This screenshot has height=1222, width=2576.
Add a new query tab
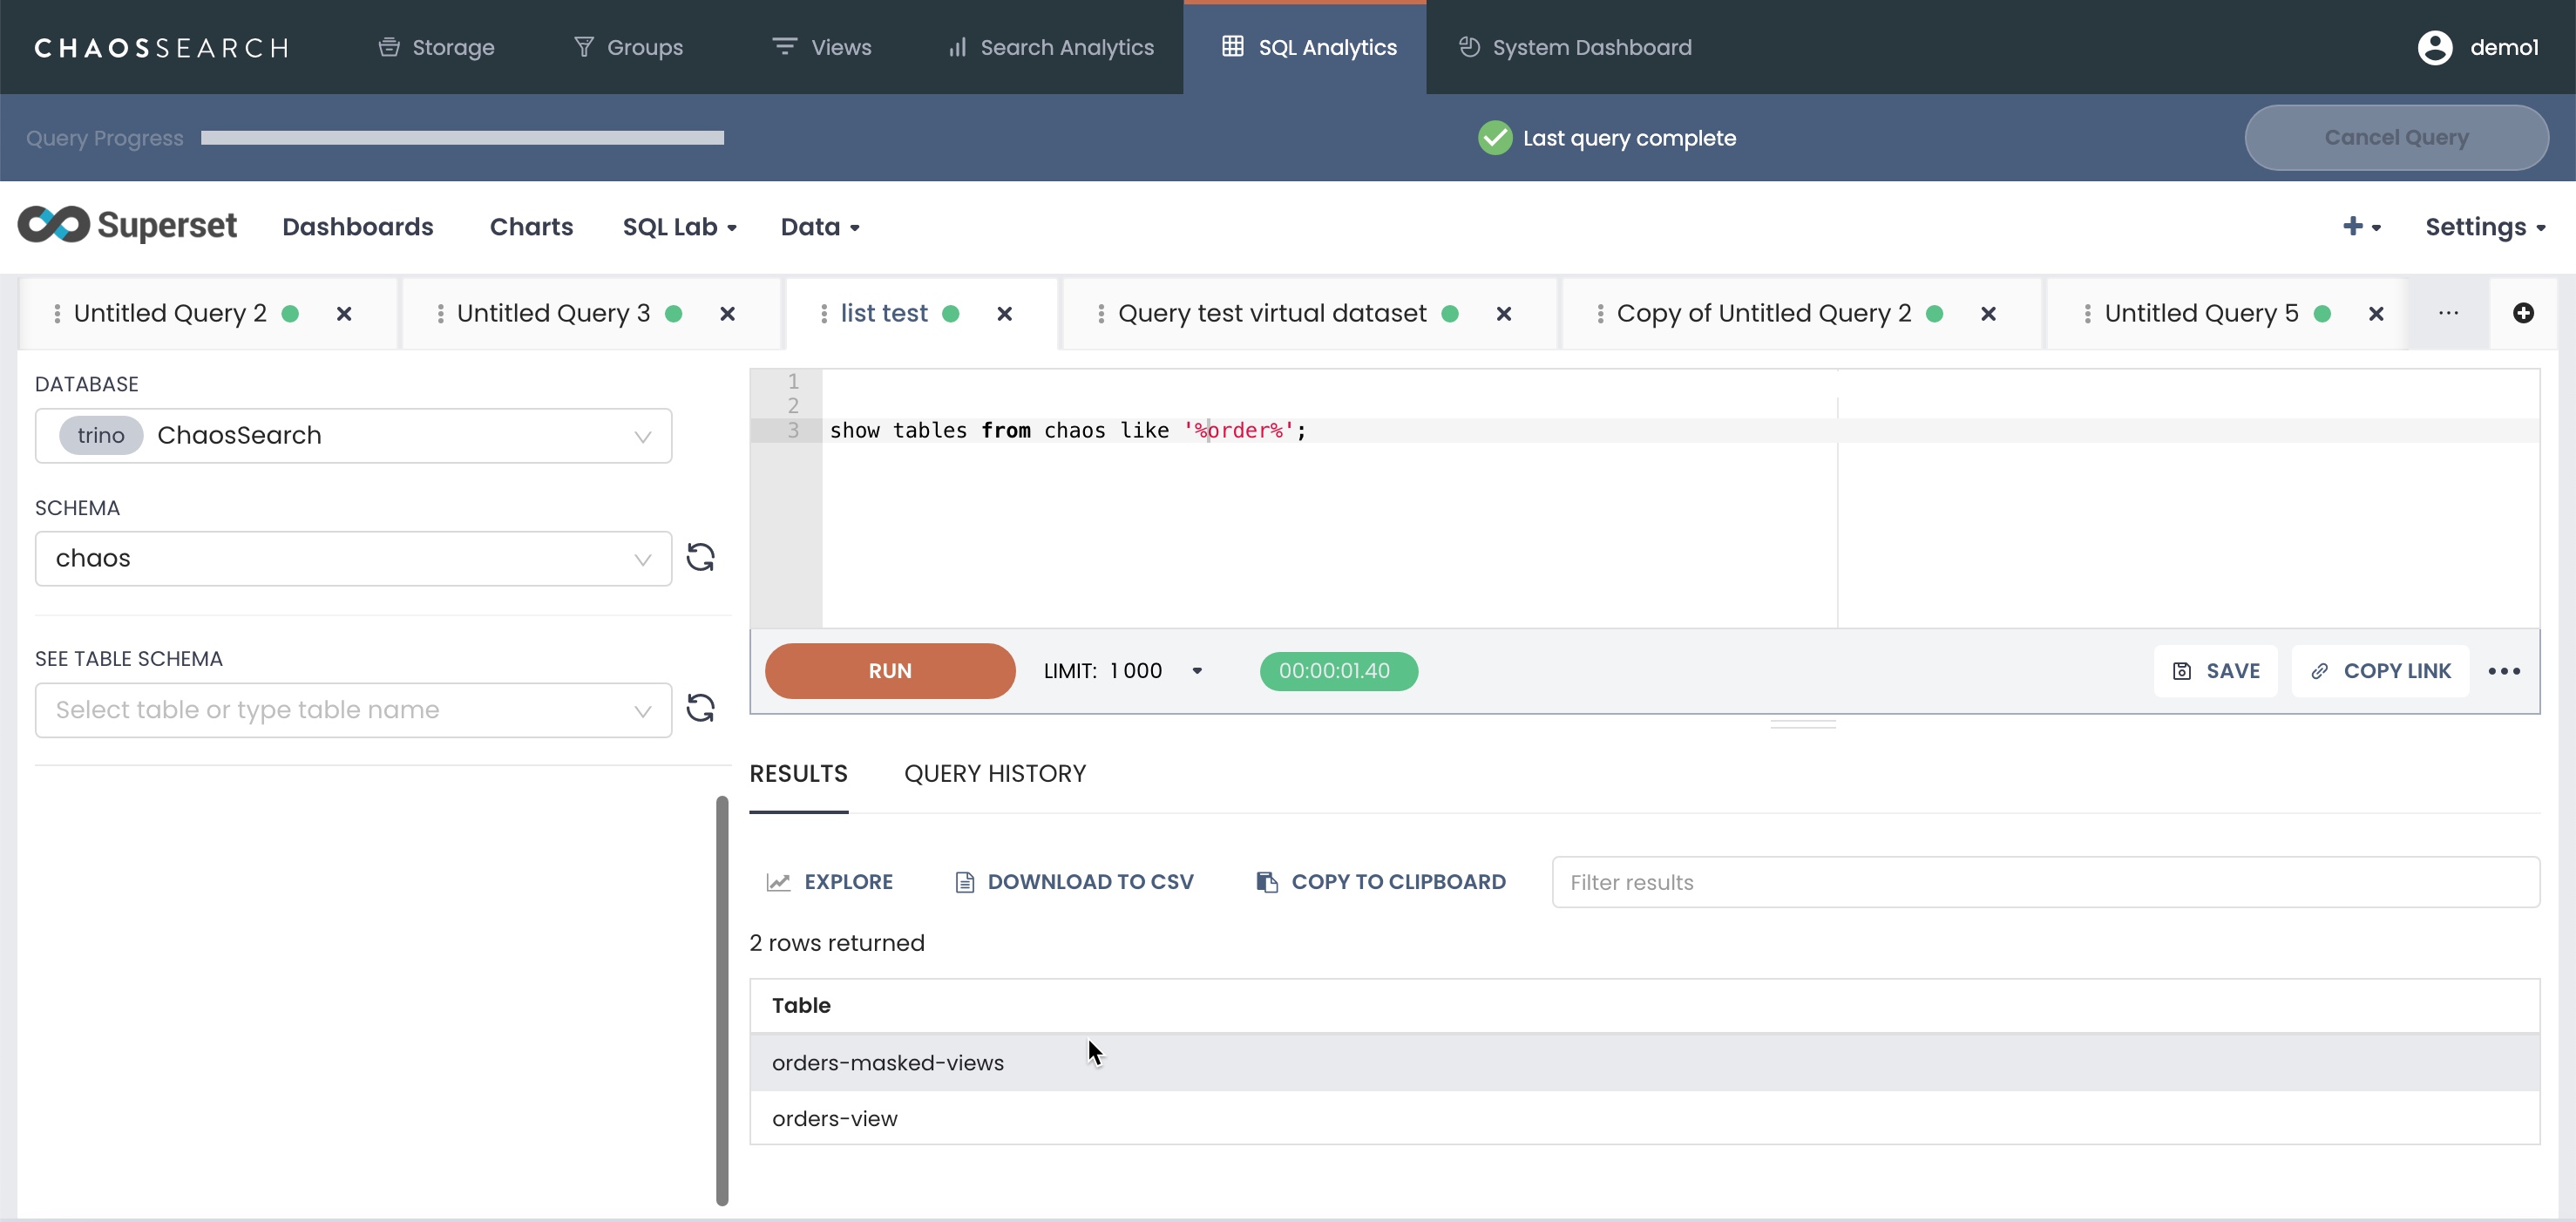click(x=2523, y=313)
